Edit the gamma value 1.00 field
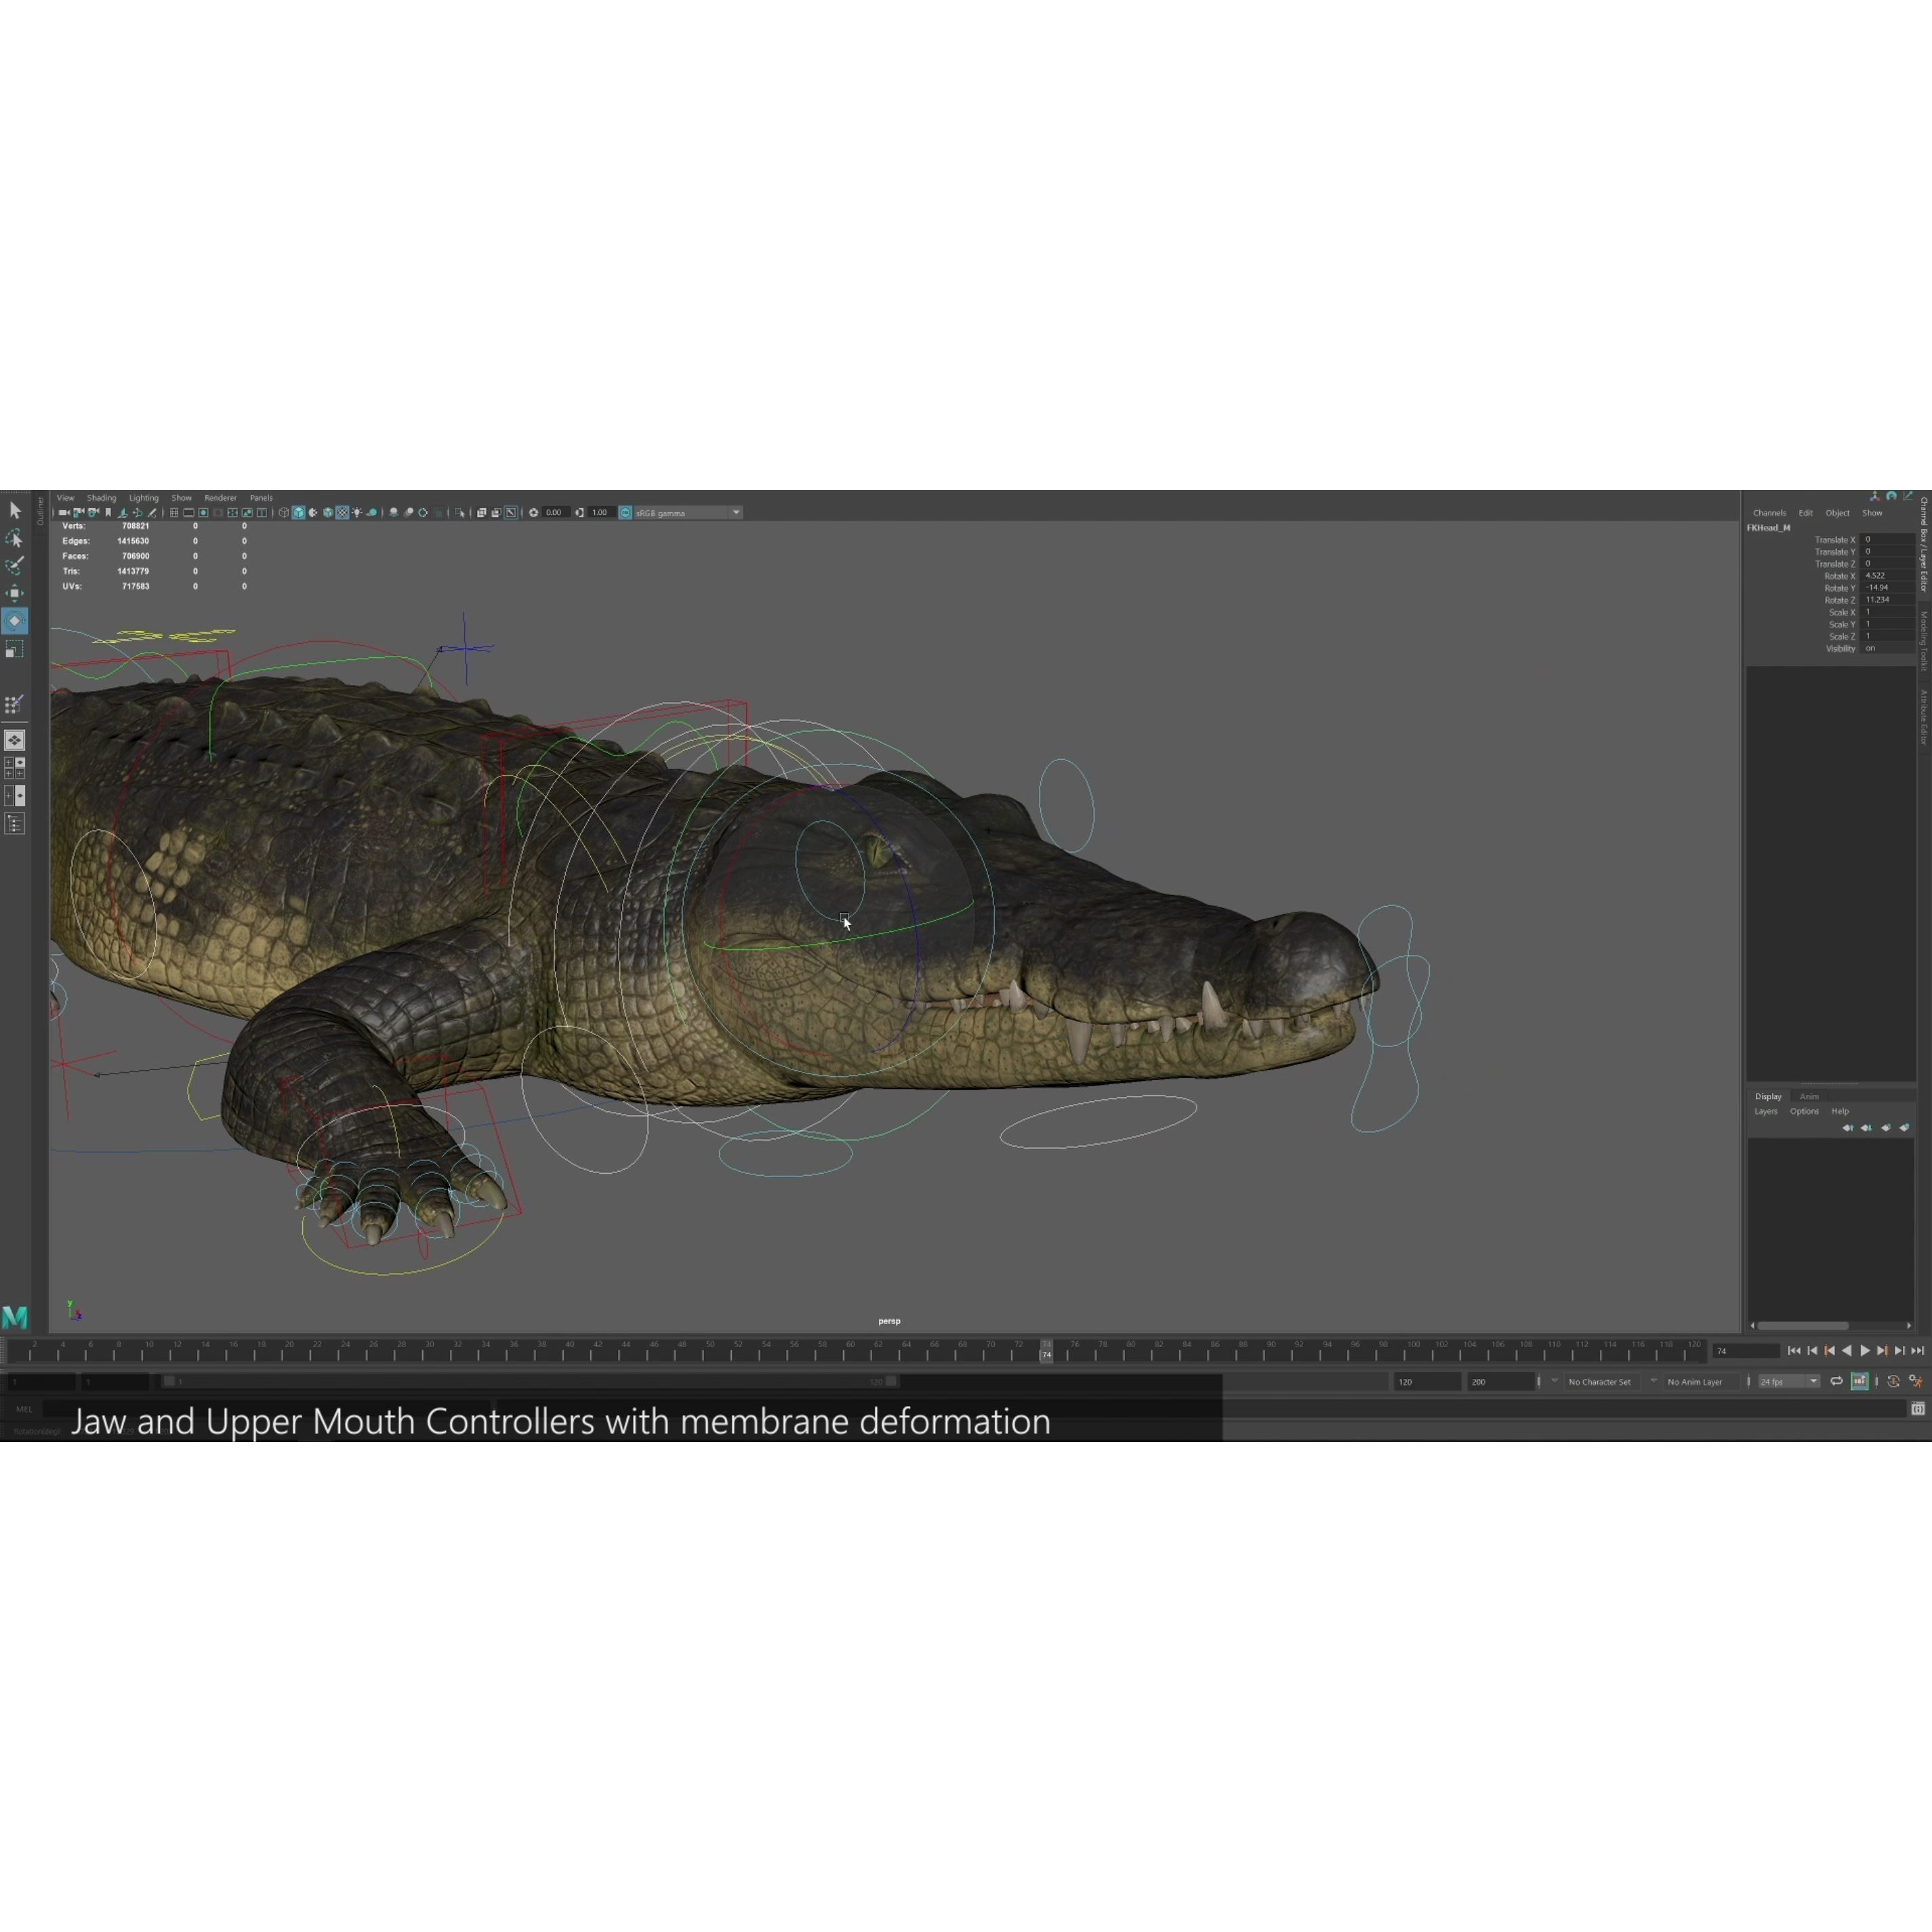The height and width of the screenshot is (1932, 1932). point(601,513)
